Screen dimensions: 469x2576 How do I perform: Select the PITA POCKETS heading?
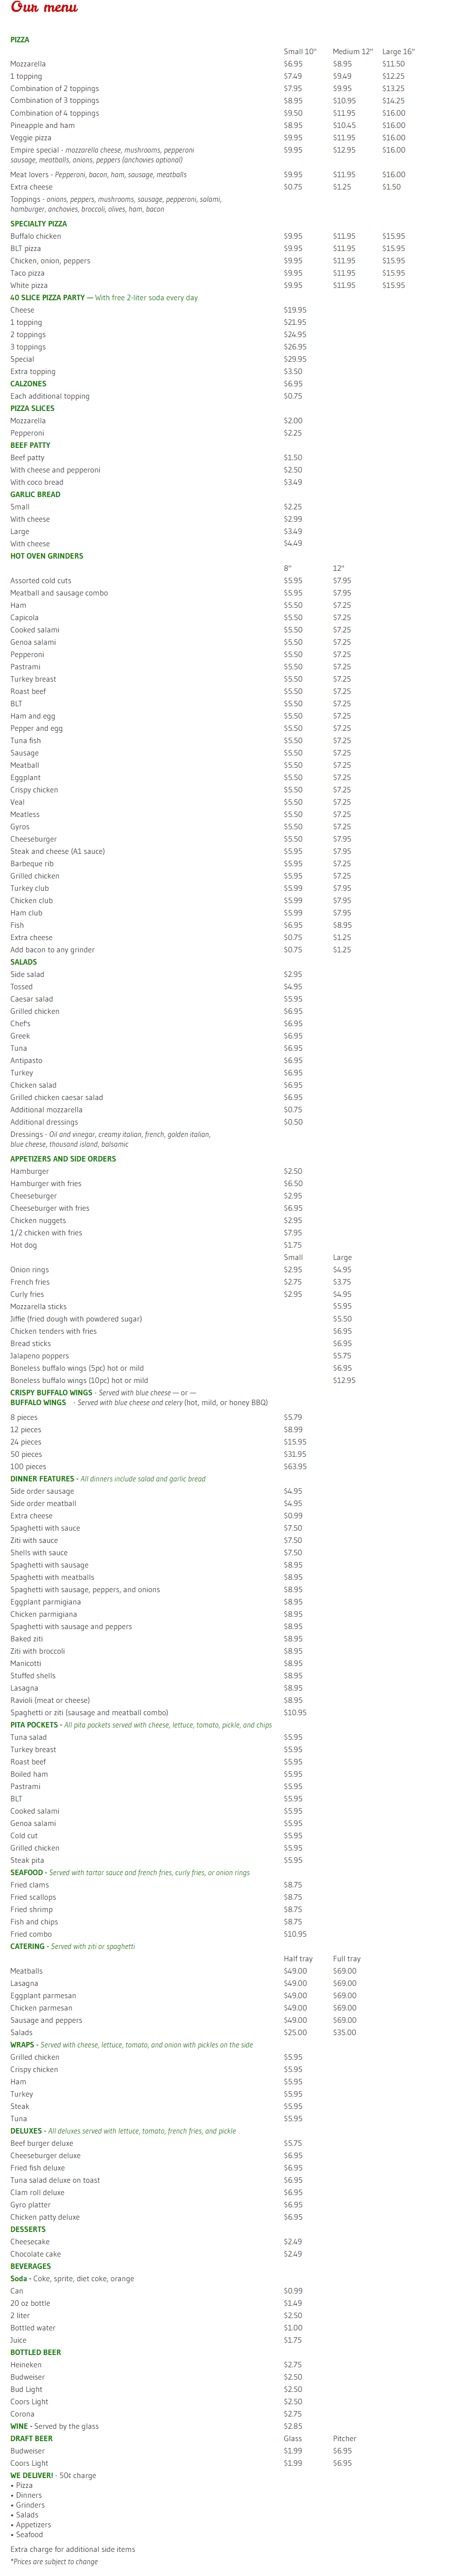click(x=33, y=1725)
